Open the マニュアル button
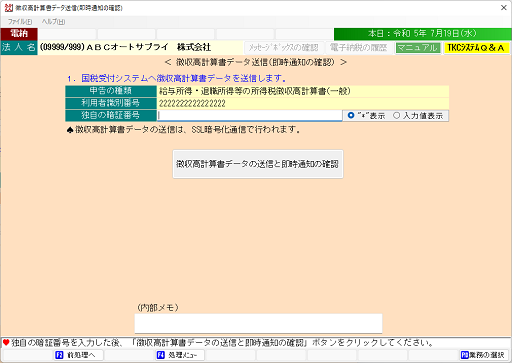 (x=418, y=48)
